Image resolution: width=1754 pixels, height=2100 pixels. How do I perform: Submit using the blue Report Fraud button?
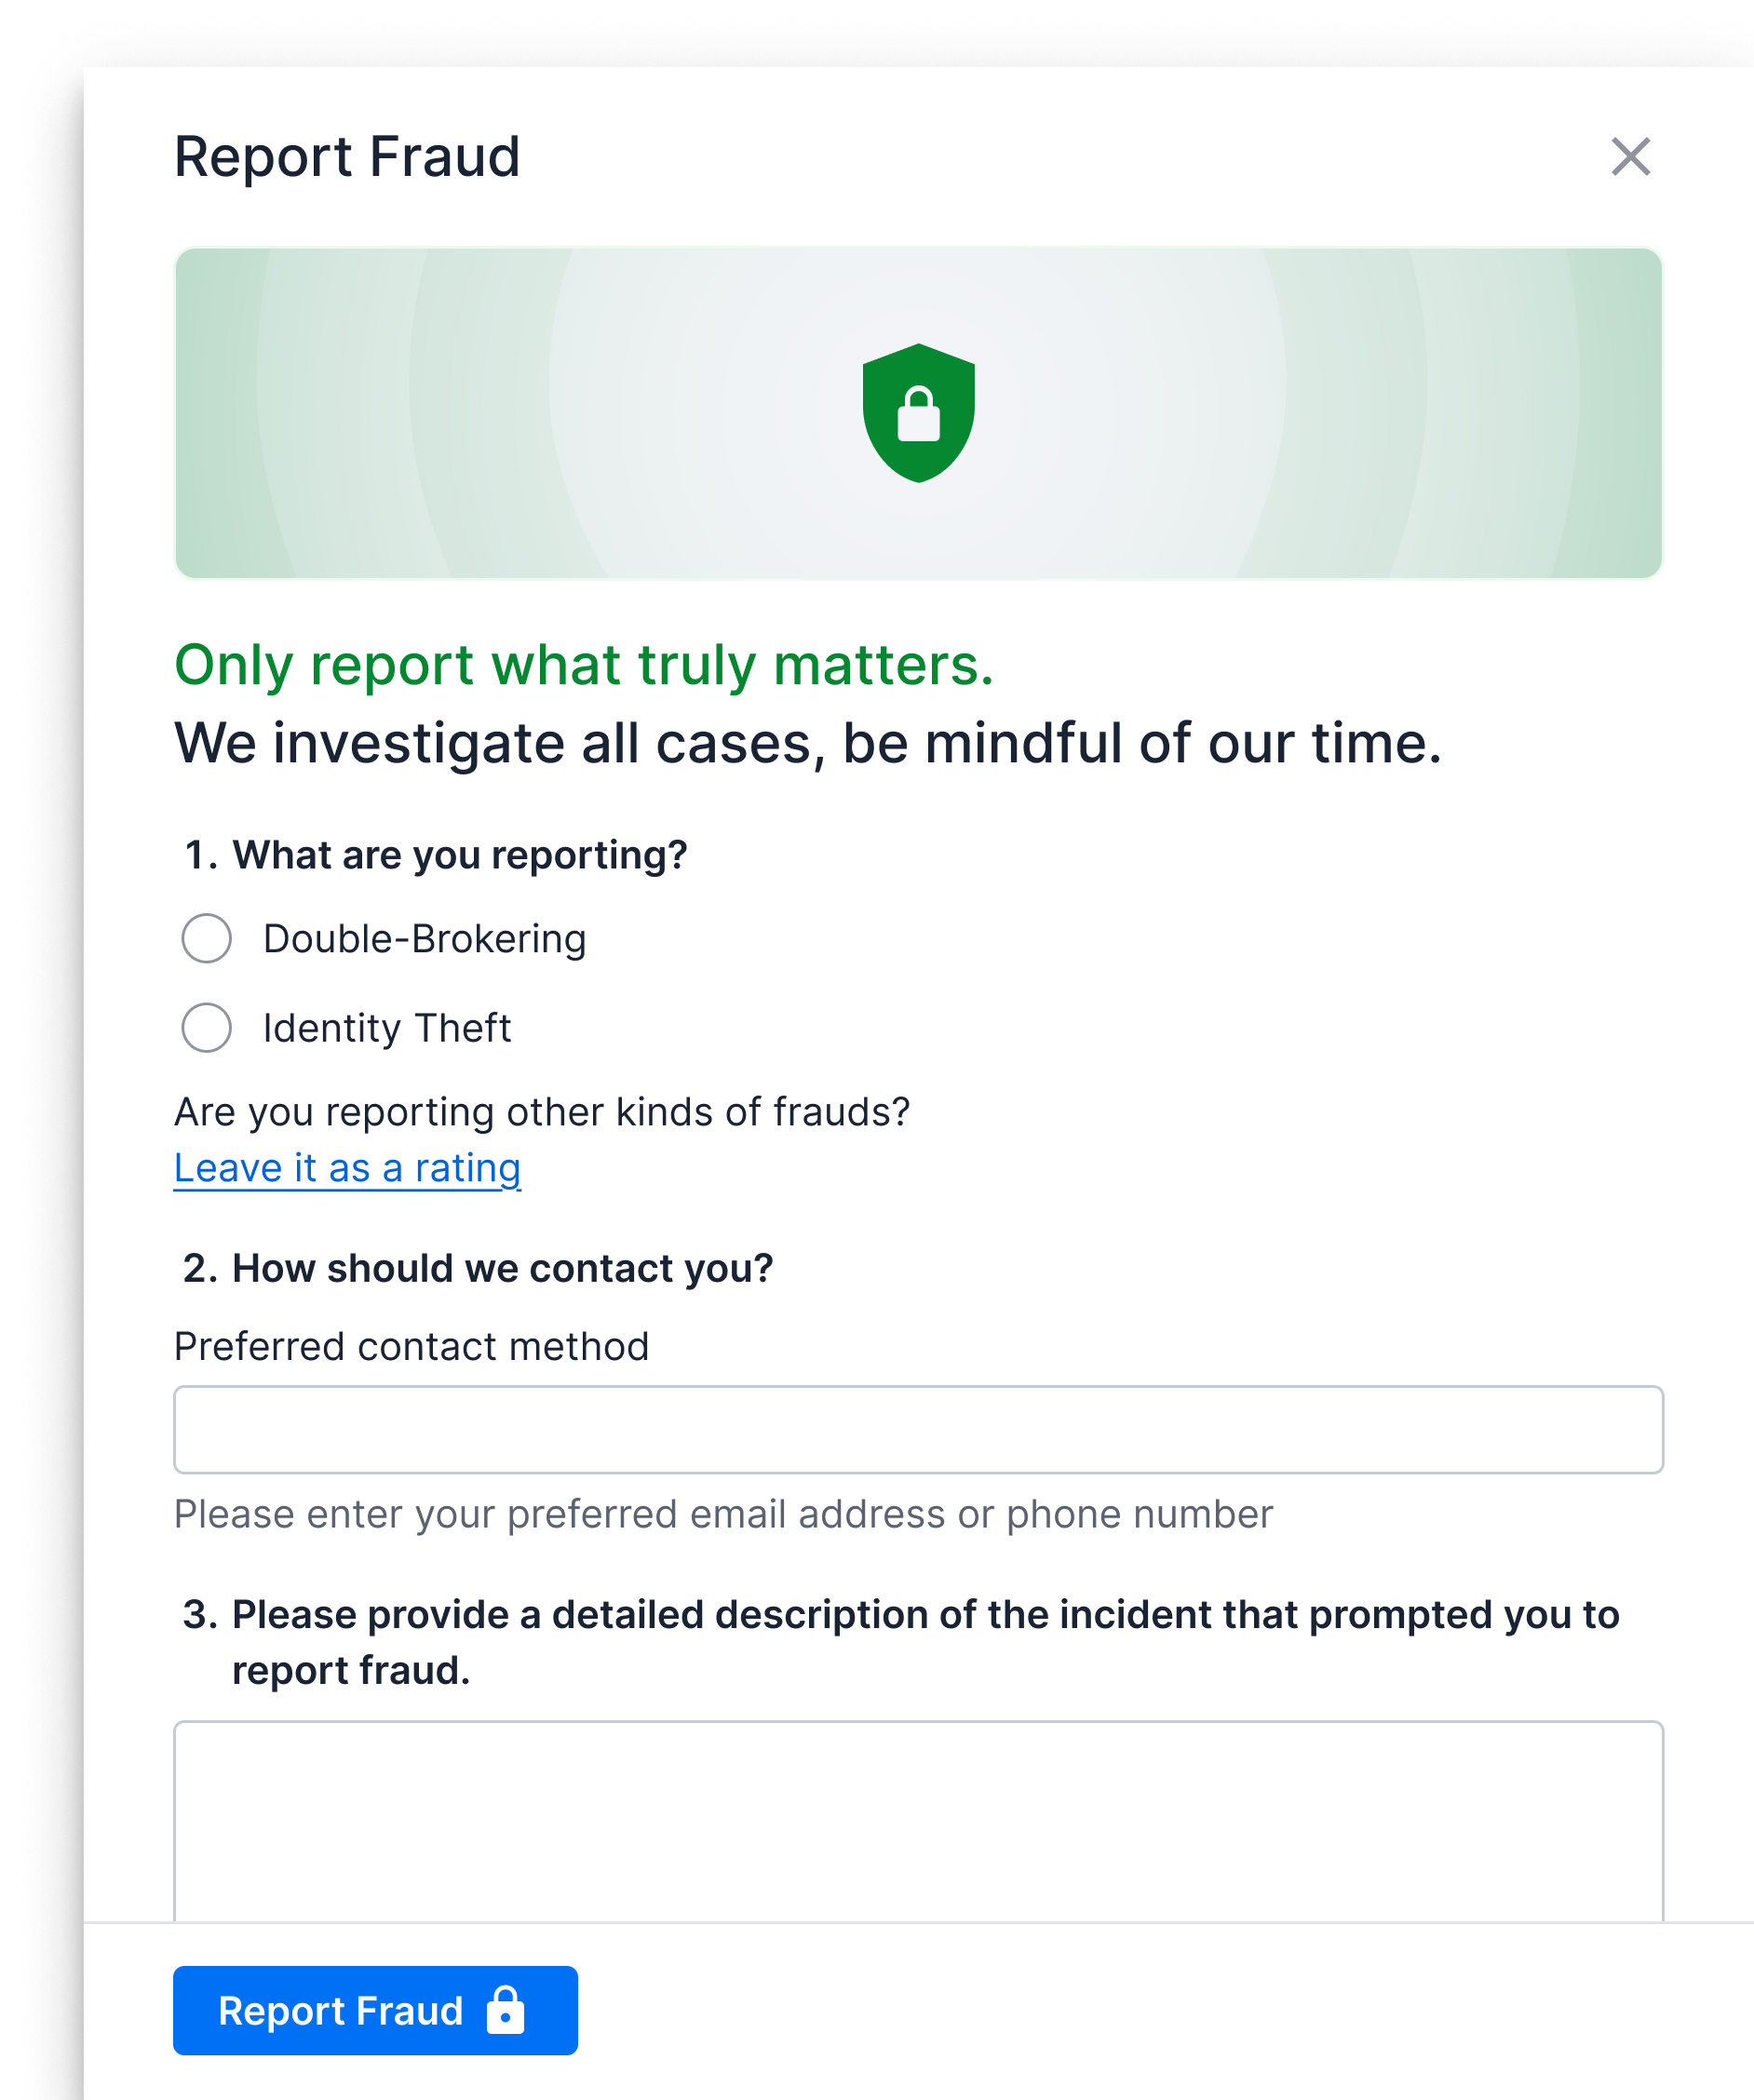375,2010
